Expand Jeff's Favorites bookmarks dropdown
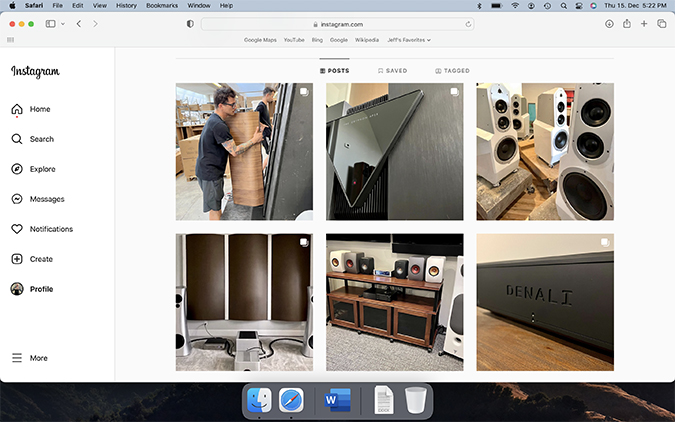The height and width of the screenshot is (422, 675). (x=409, y=40)
